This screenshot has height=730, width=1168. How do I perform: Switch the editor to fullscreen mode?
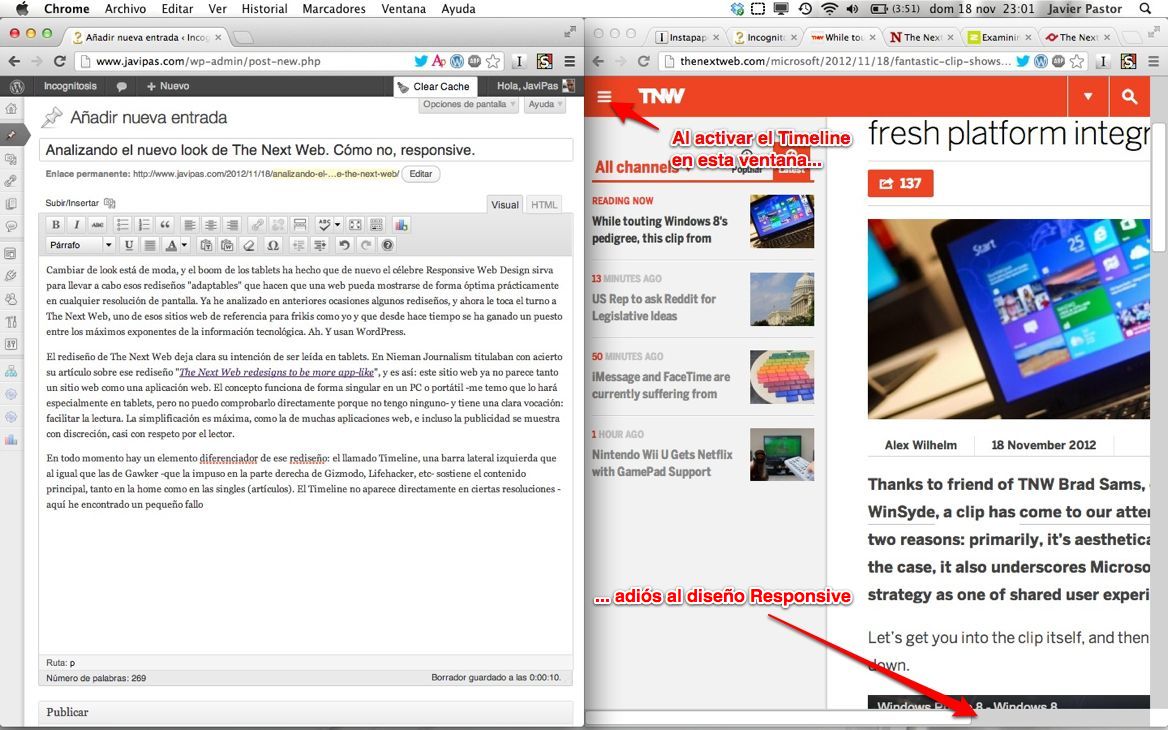click(x=355, y=224)
